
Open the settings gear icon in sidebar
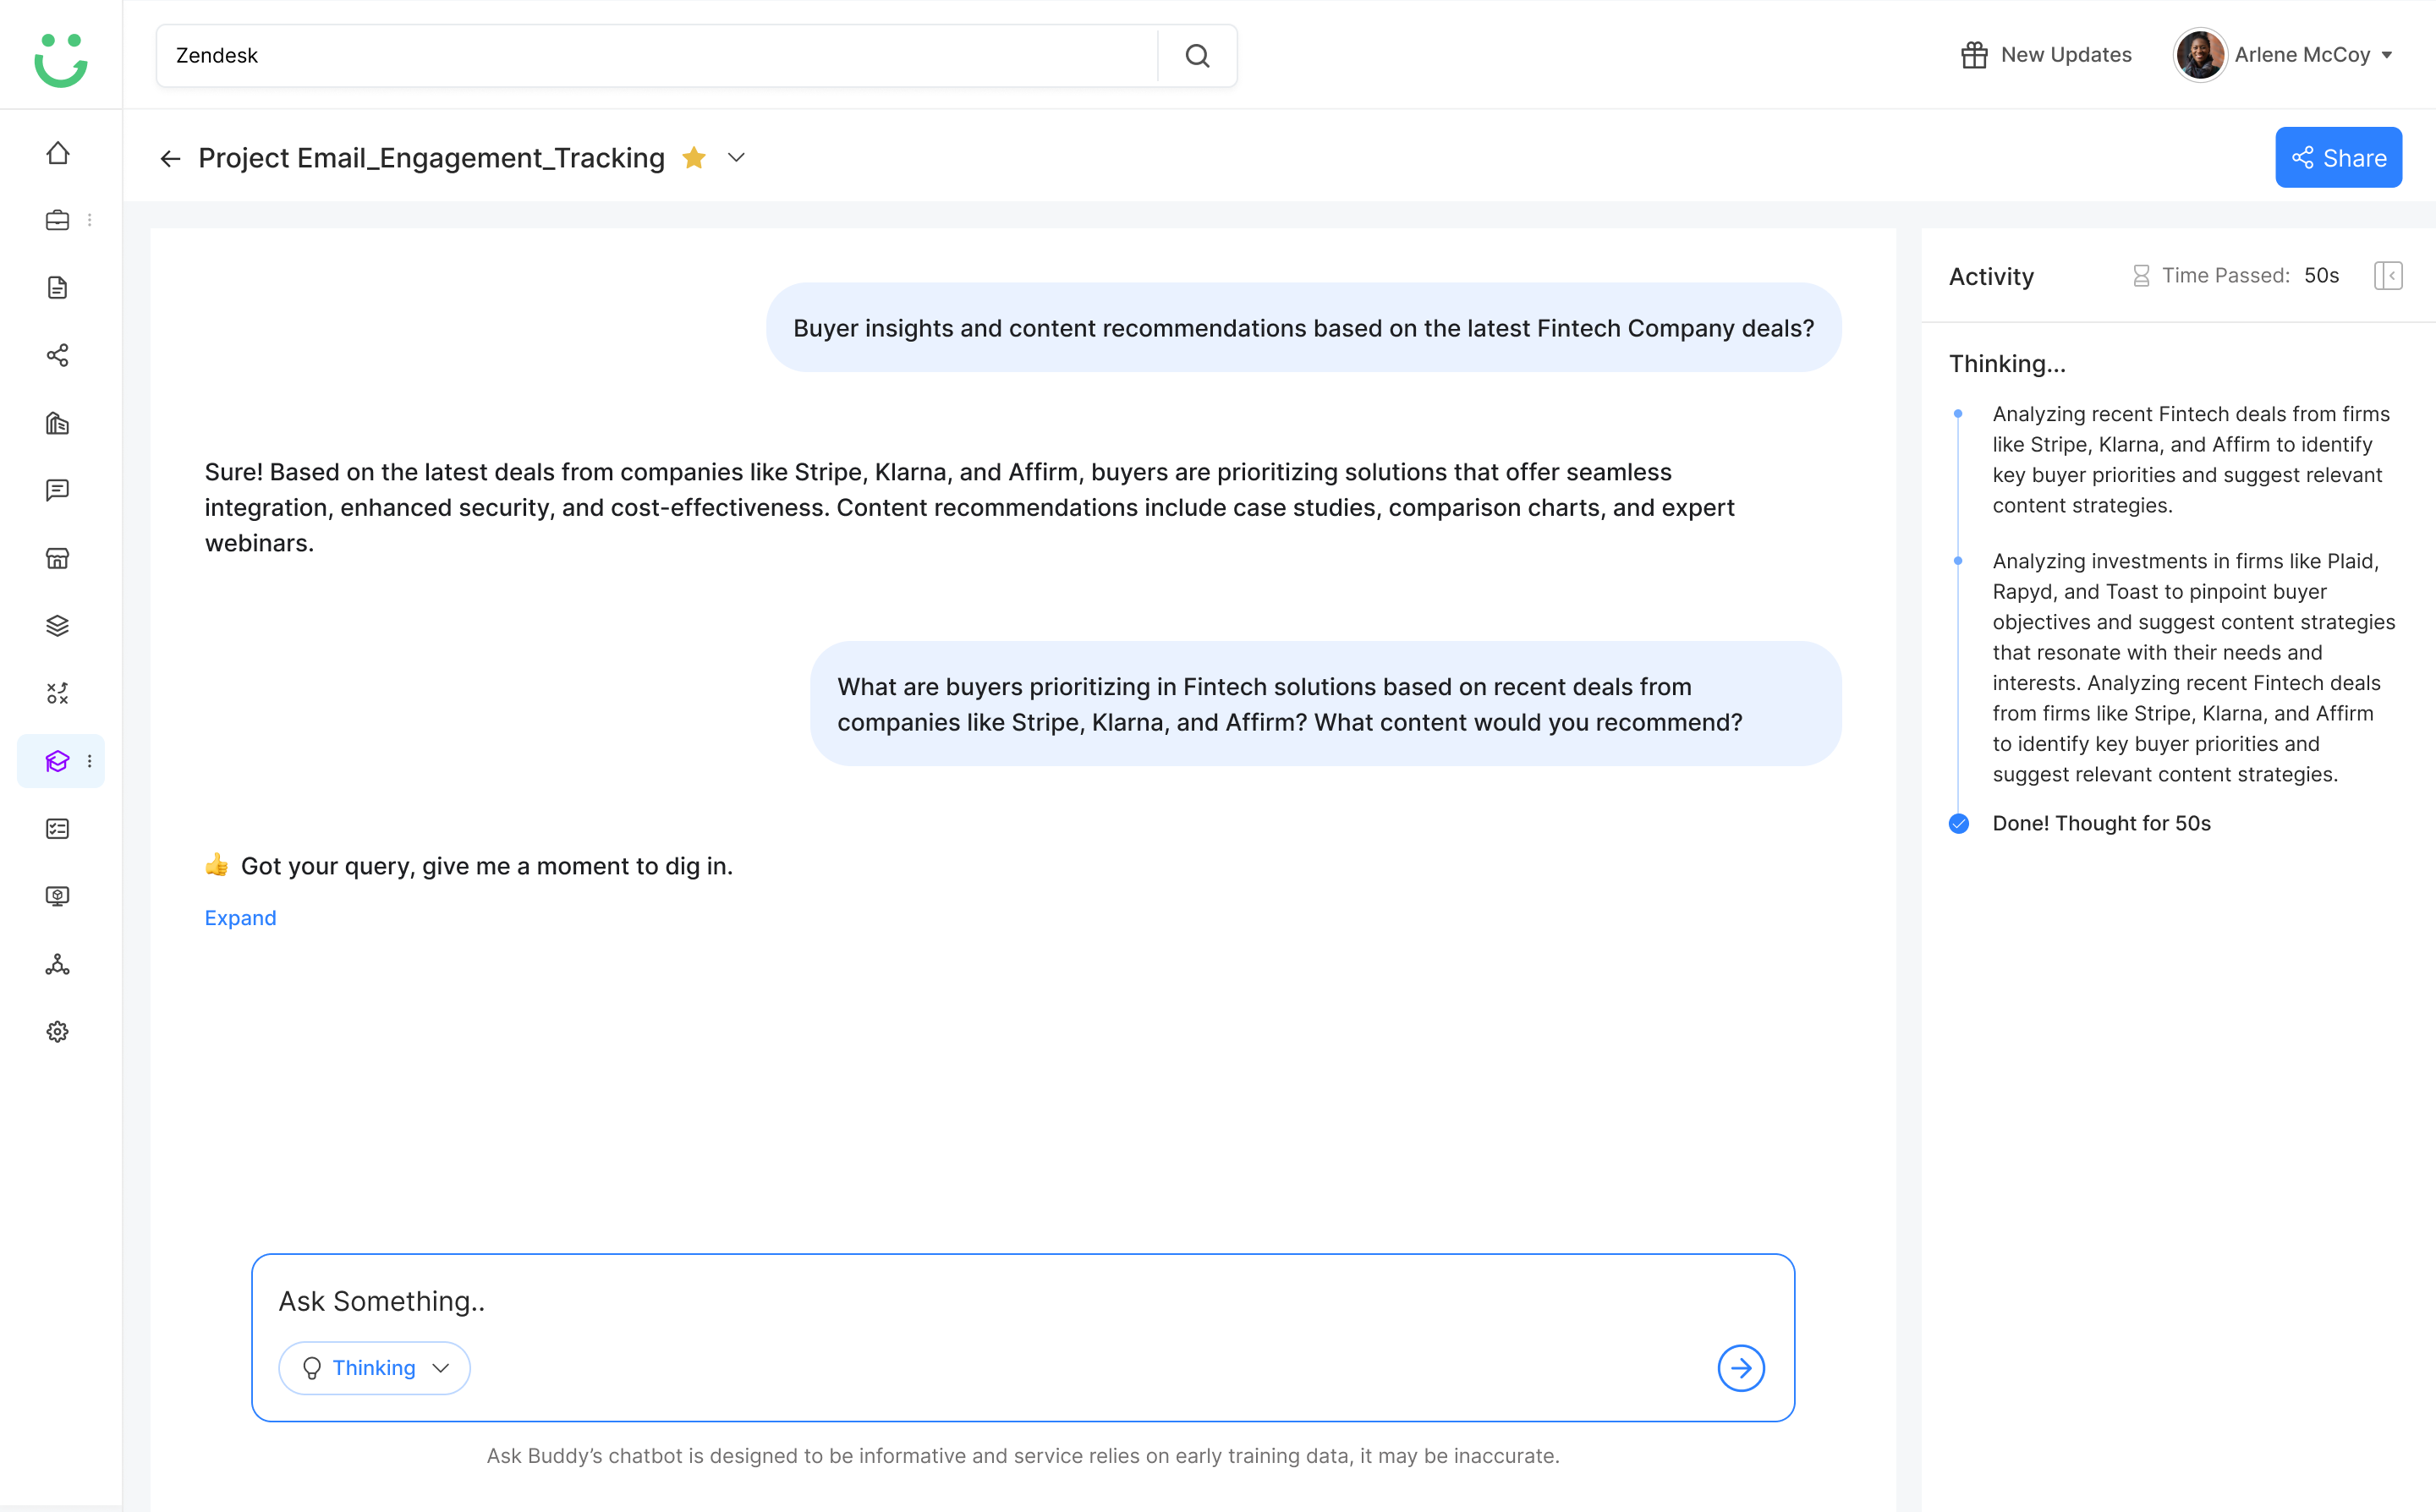click(58, 1032)
